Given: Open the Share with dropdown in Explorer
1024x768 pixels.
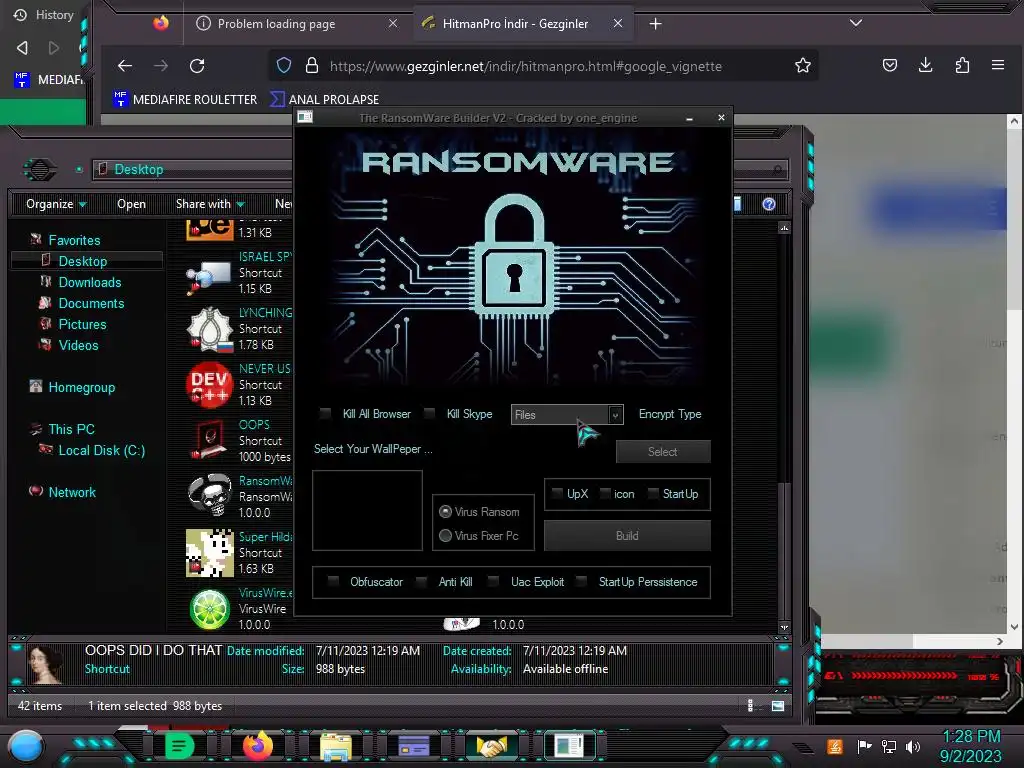Looking at the screenshot, I should click(210, 204).
